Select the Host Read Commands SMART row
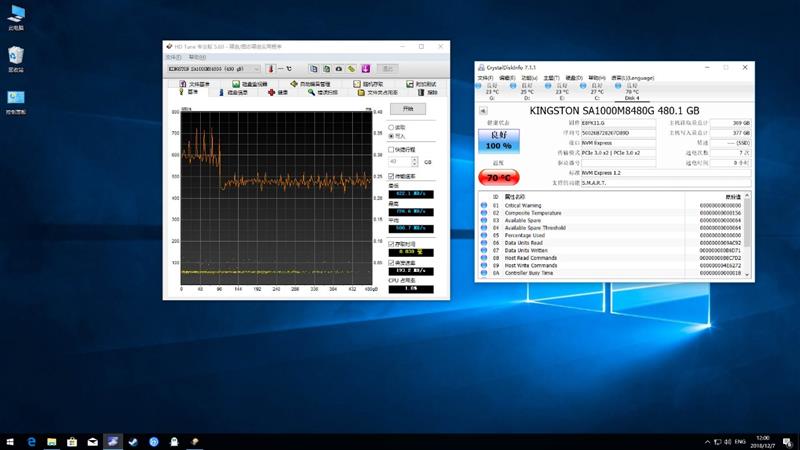Image resolution: width=800 pixels, height=450 pixels. point(611,258)
